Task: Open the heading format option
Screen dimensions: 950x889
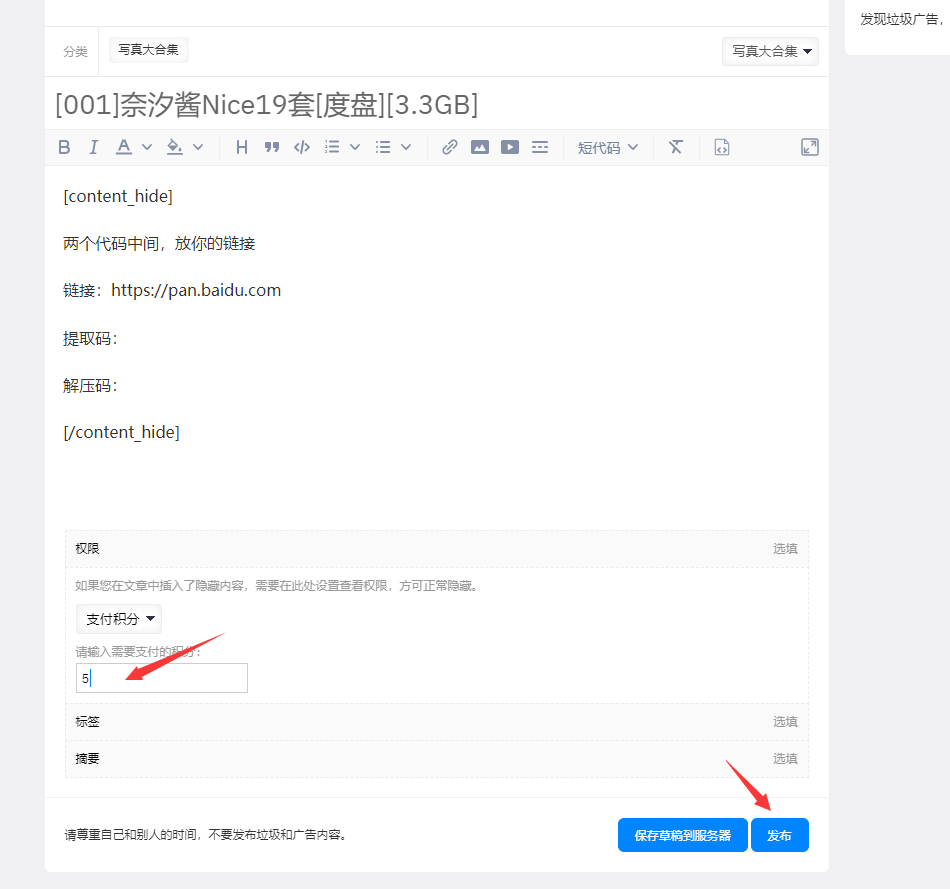Action: (x=241, y=147)
